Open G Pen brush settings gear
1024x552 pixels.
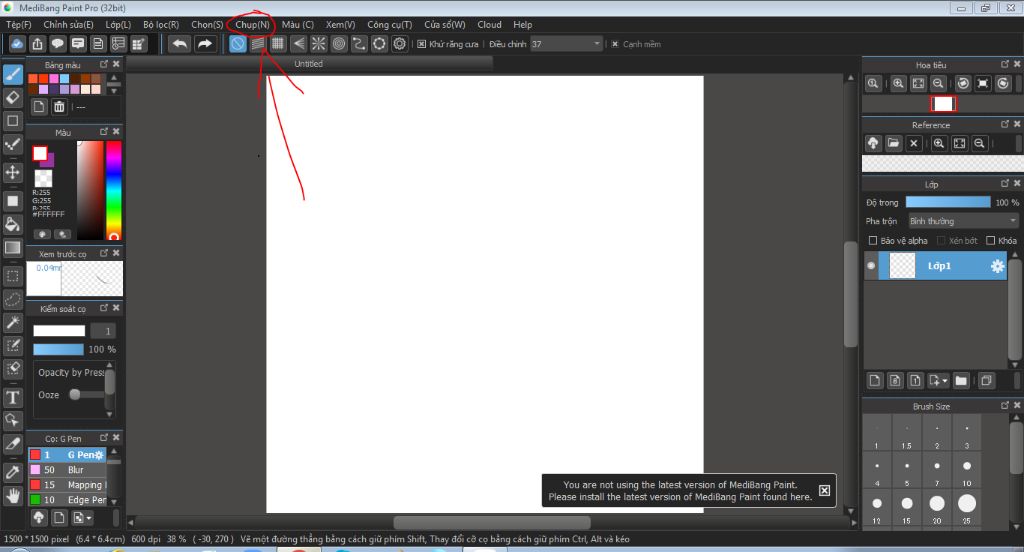[x=99, y=455]
